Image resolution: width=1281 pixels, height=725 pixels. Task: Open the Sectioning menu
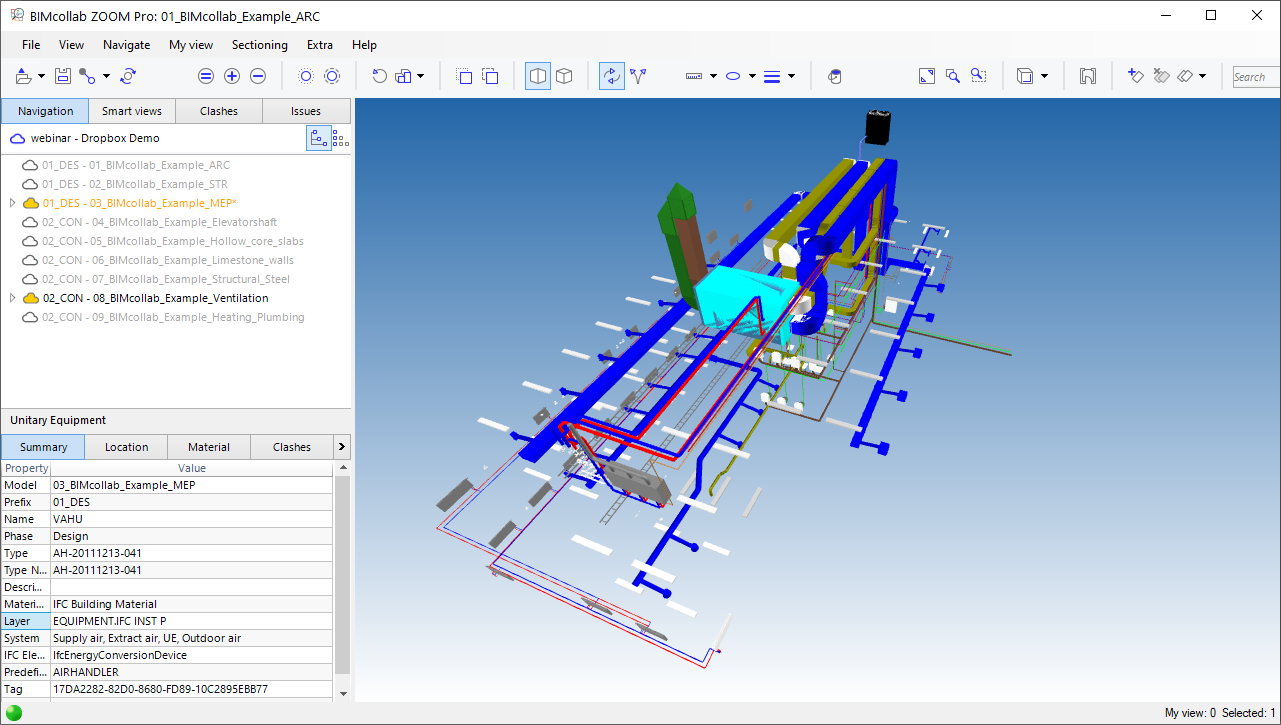coord(260,45)
